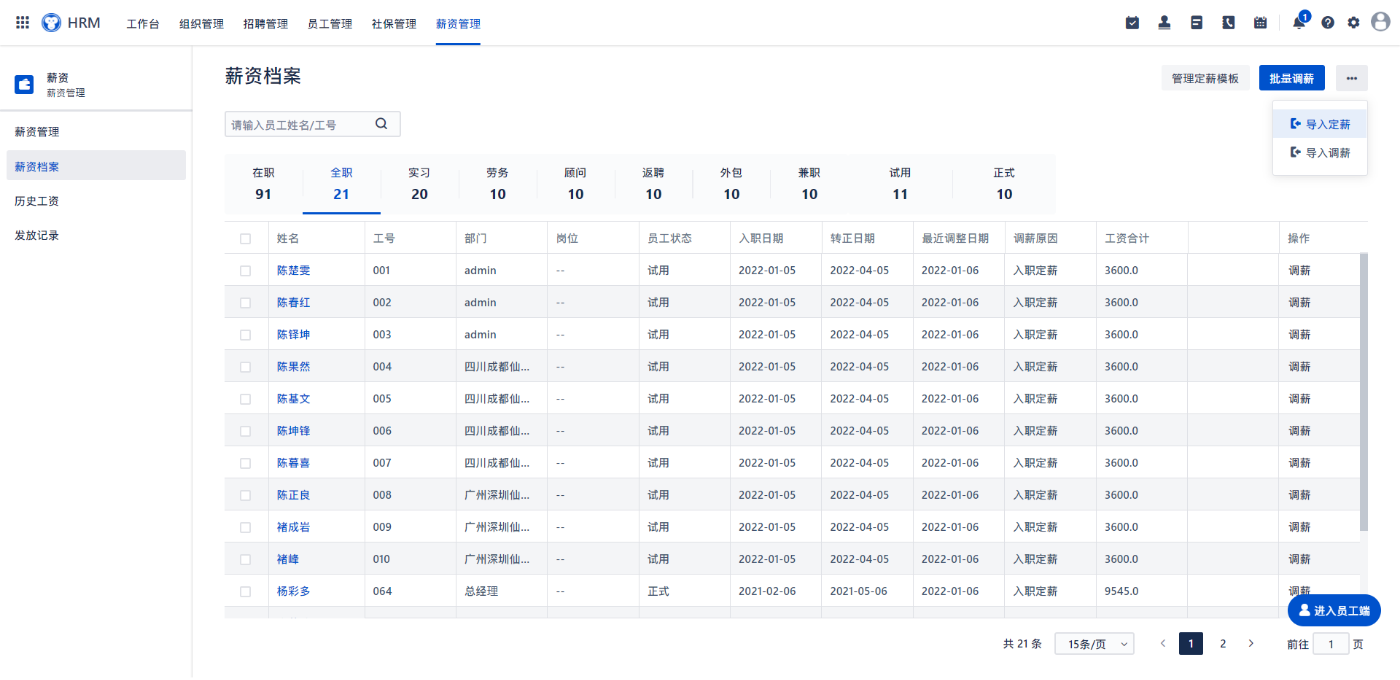Focus the employee name/ID search field

click(312, 124)
